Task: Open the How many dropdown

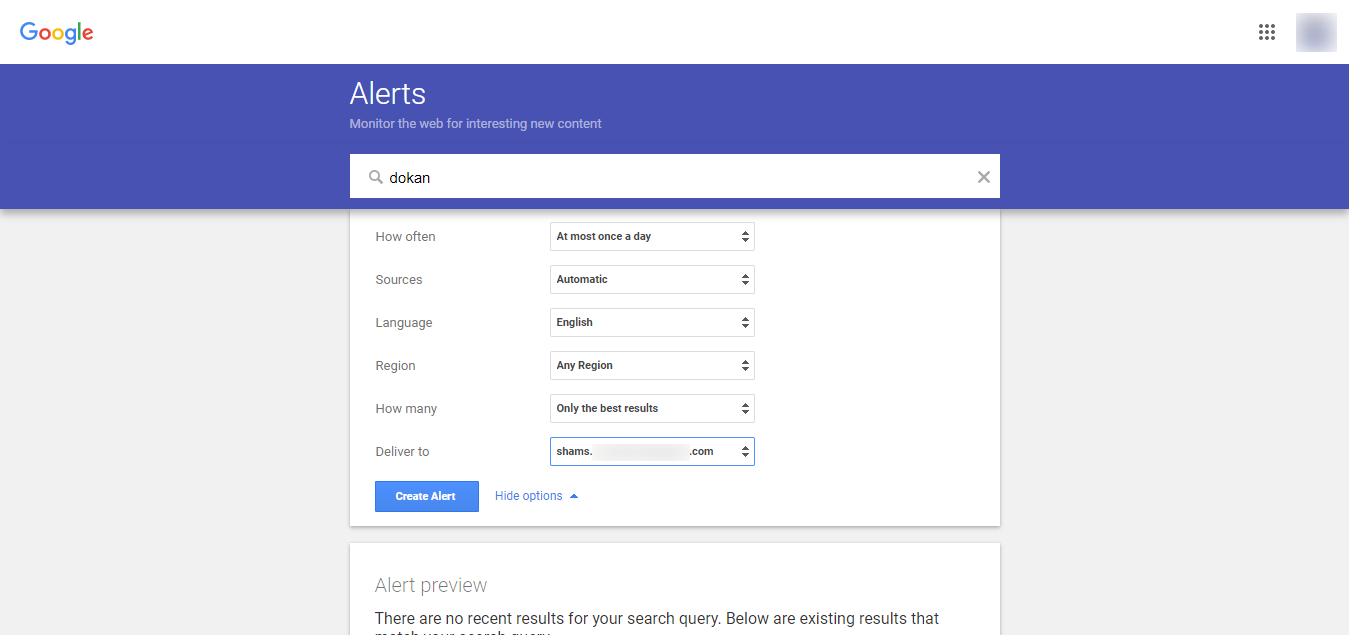Action: coord(652,408)
